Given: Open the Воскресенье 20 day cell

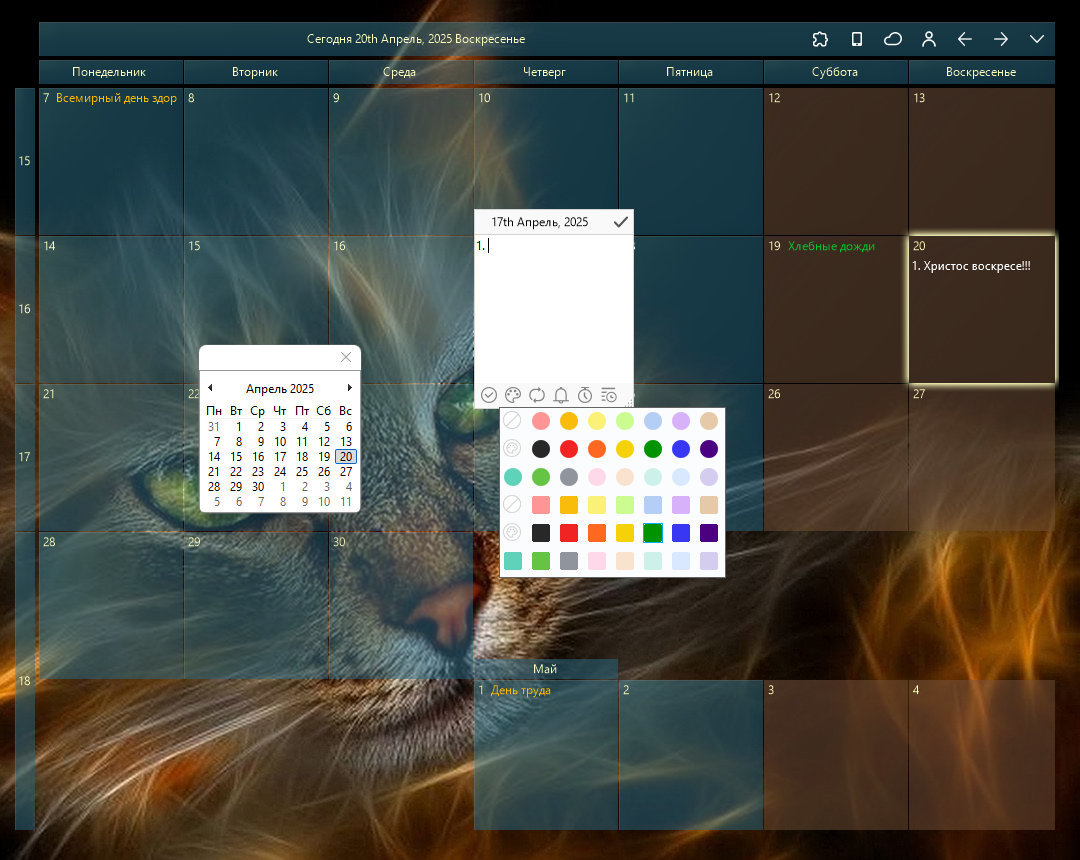Looking at the screenshot, I should (x=982, y=309).
